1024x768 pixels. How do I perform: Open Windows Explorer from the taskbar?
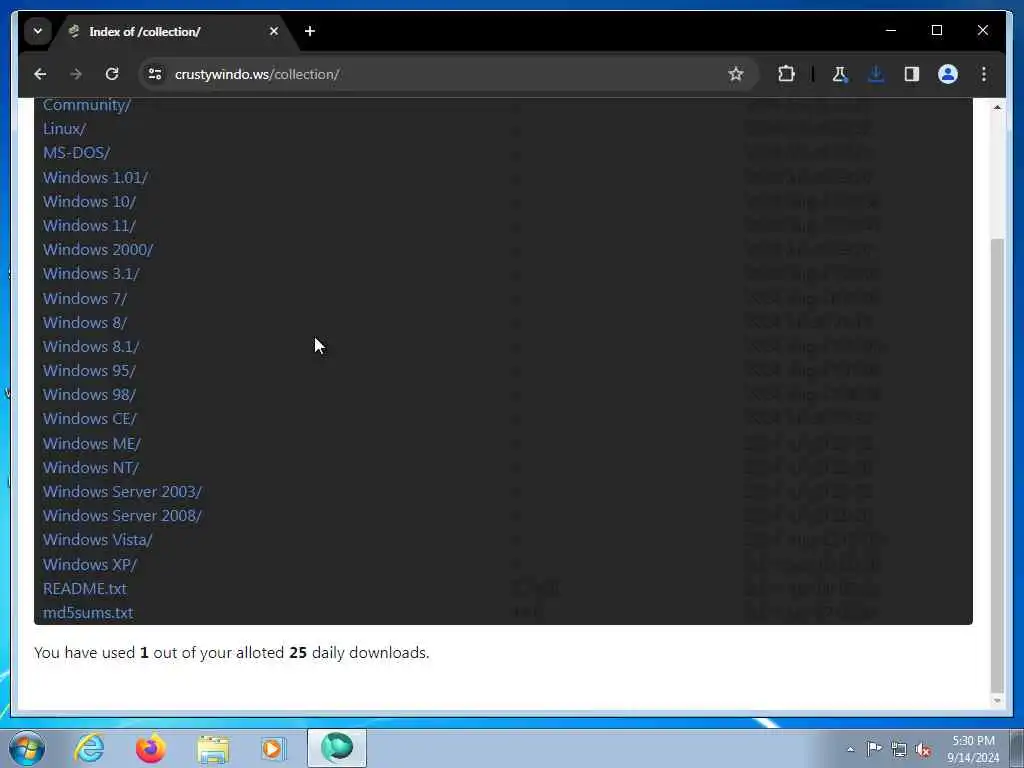[213, 748]
